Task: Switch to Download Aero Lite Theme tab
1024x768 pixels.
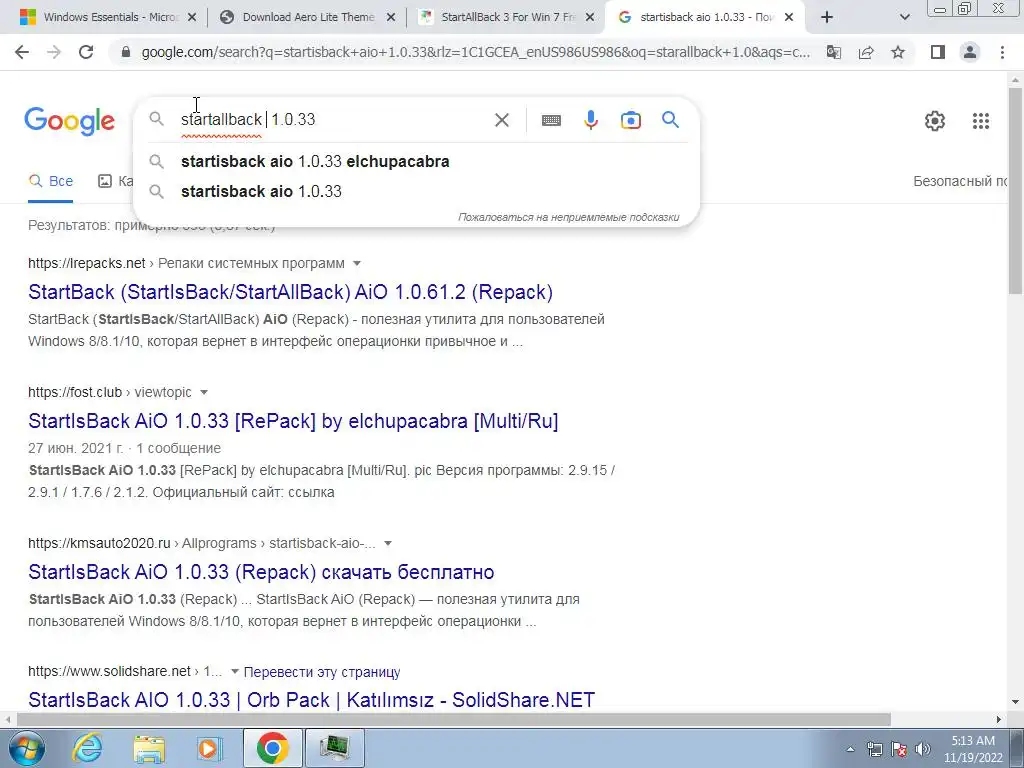Action: (x=308, y=18)
